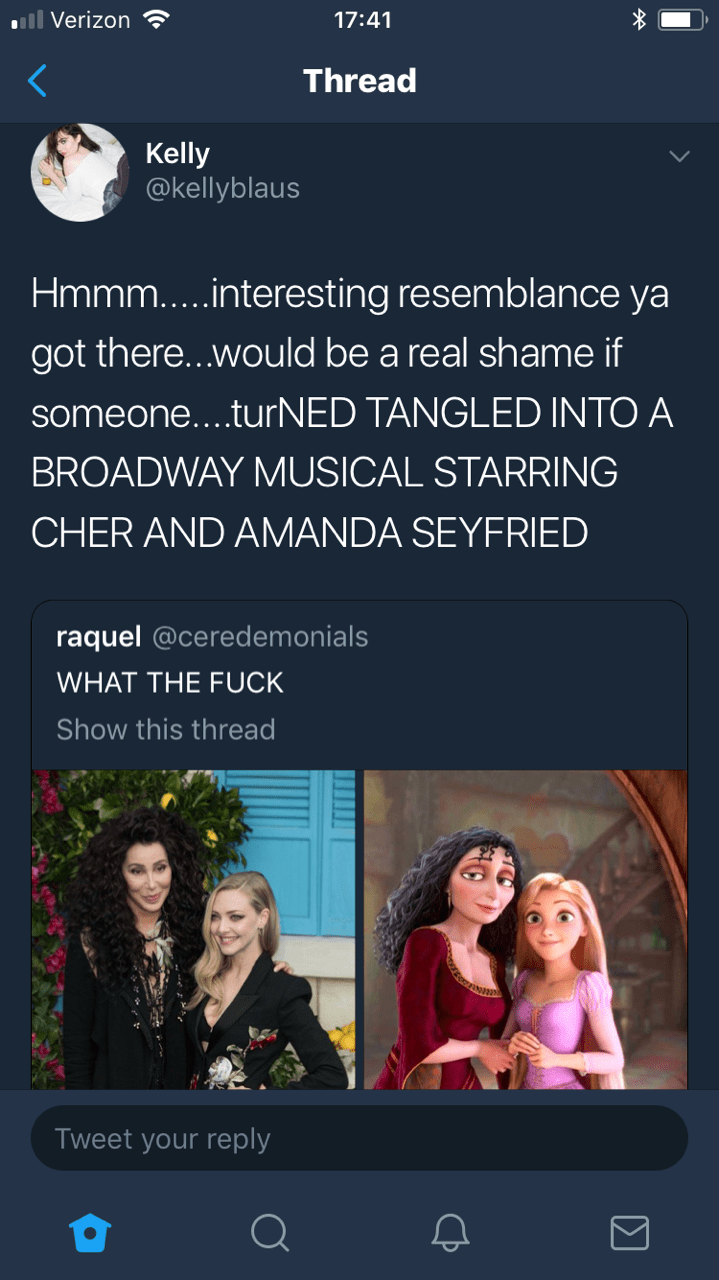Tap the Tweet your reply field

pyautogui.click(x=359, y=1138)
